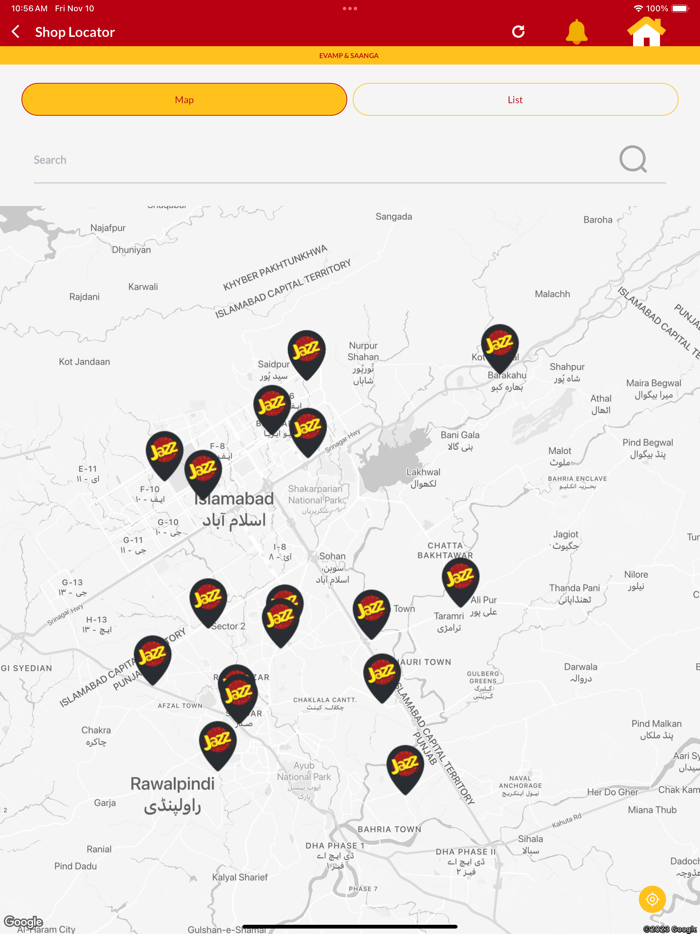This screenshot has height=934, width=700.
Task: Open Google logo on map corner
Action: [x=23, y=922]
